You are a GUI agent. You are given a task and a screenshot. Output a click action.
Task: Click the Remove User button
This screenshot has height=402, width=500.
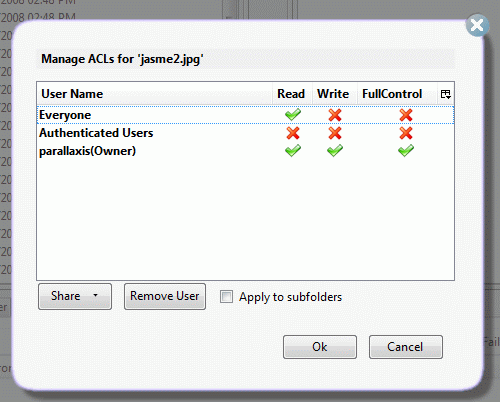point(165,296)
